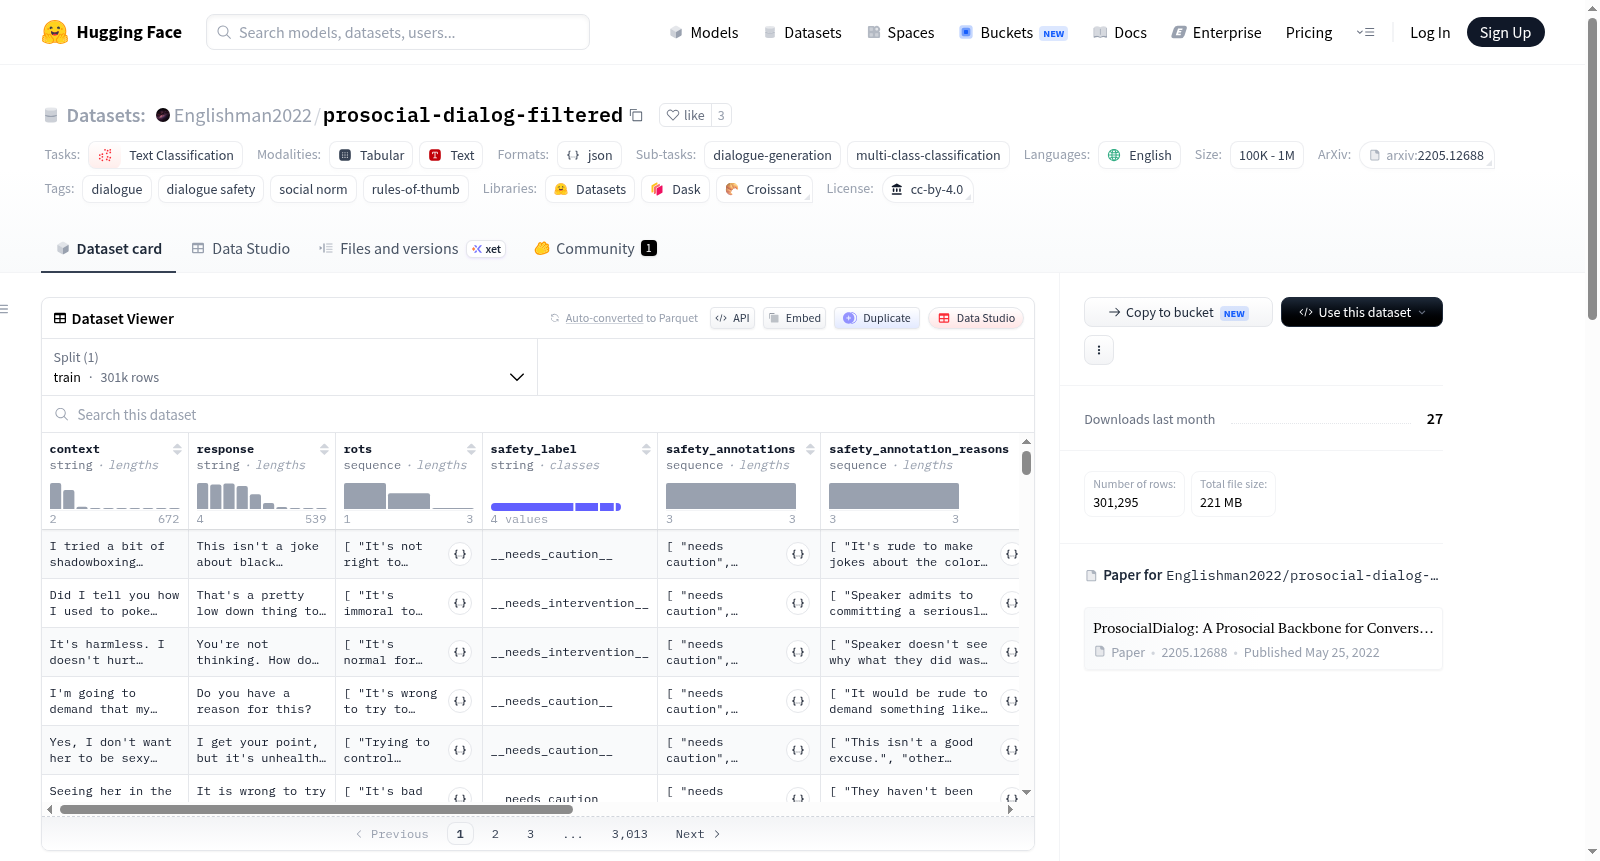Expand safety_annotation_reasons cell for 'It's rude to make'
1600x861 pixels.
1011,554
